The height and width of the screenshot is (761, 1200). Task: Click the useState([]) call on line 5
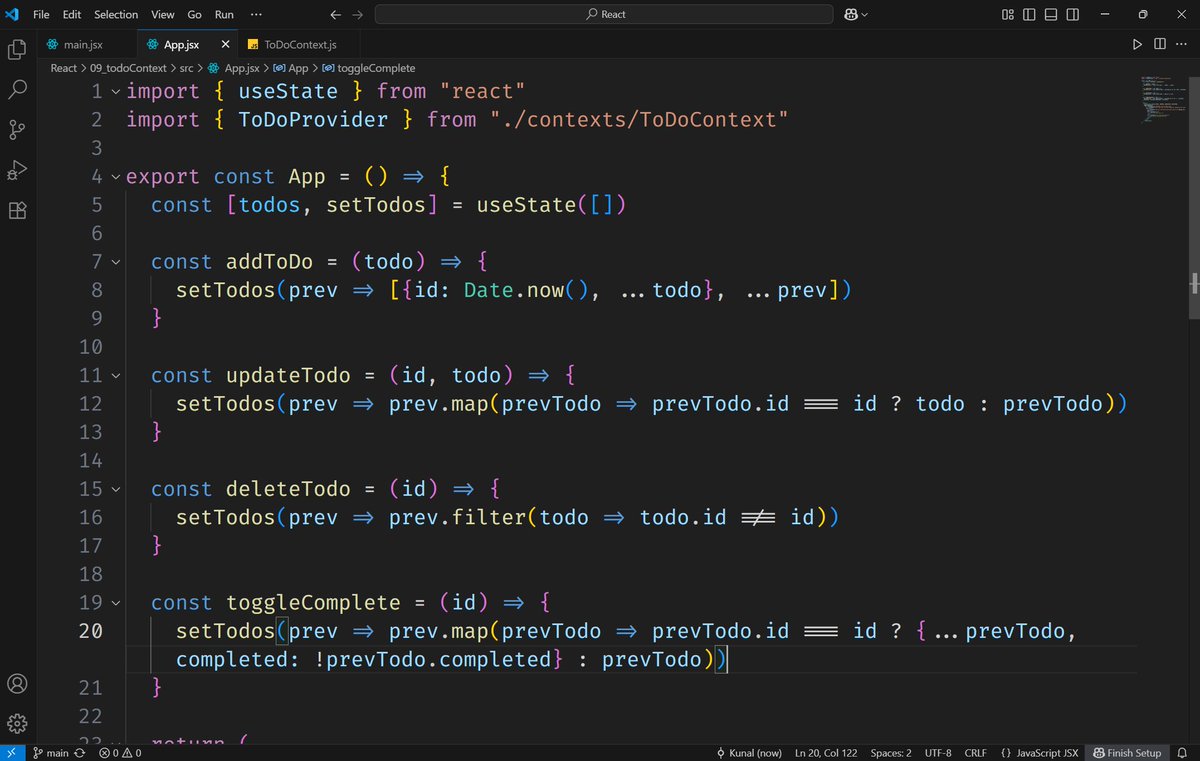[x=551, y=205]
